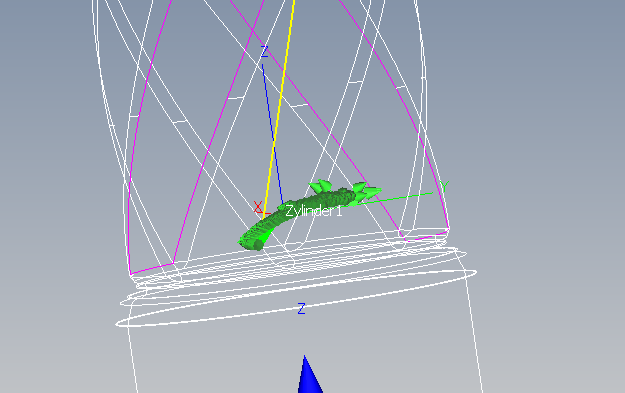Screen dimensions: 625x393
Task: Select the blue Z axis label at the top
Action: [x=264, y=52]
